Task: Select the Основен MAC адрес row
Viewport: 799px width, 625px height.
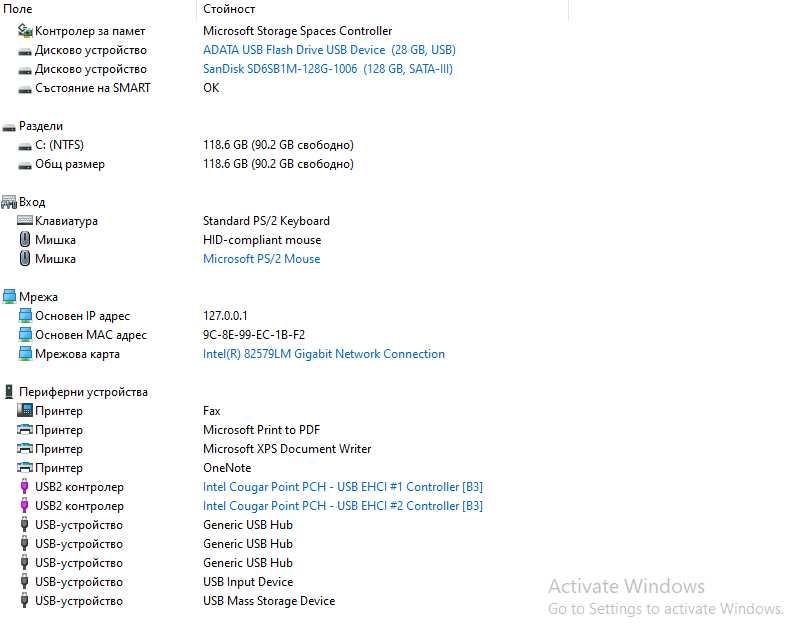Action: 91,335
